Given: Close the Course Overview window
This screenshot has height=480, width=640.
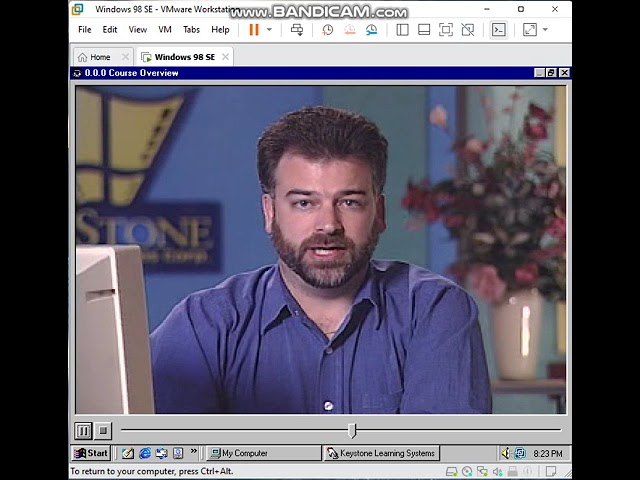Looking at the screenshot, I should [564, 73].
